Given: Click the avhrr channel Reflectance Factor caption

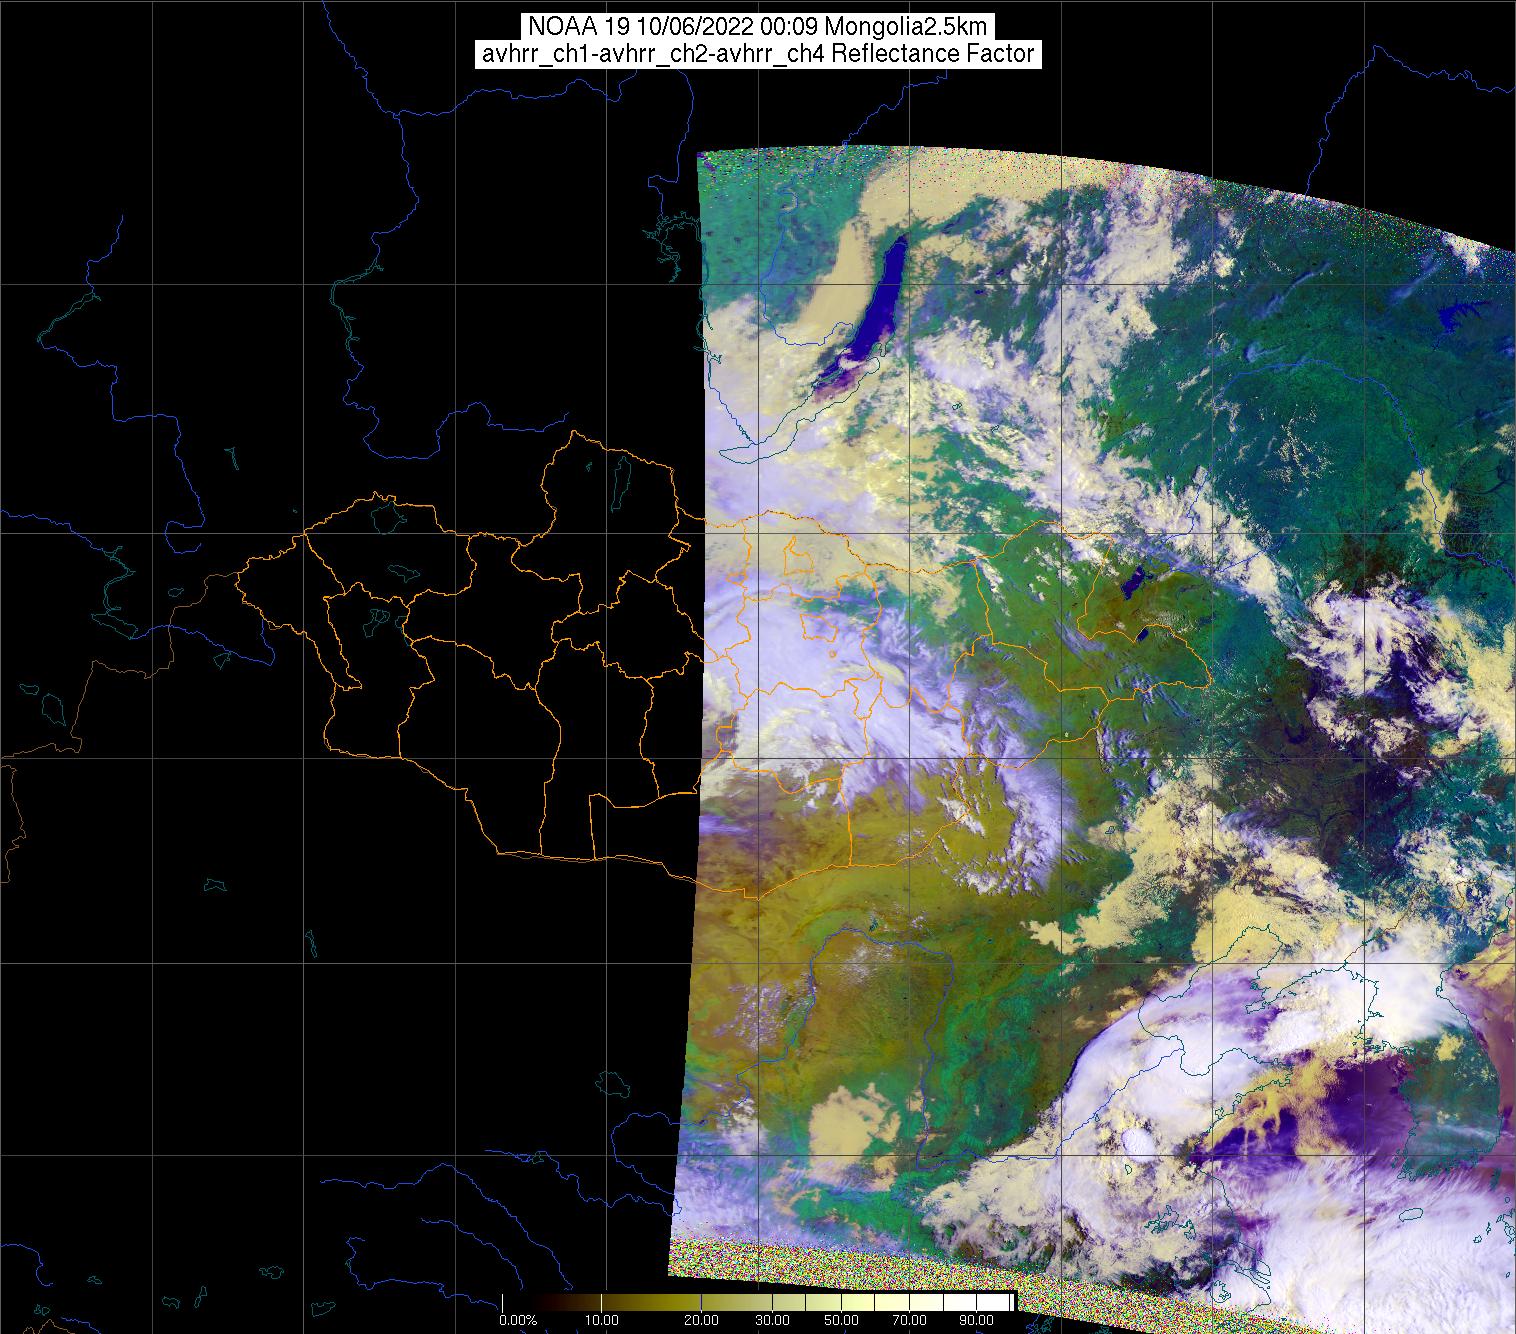Looking at the screenshot, I should [757, 54].
